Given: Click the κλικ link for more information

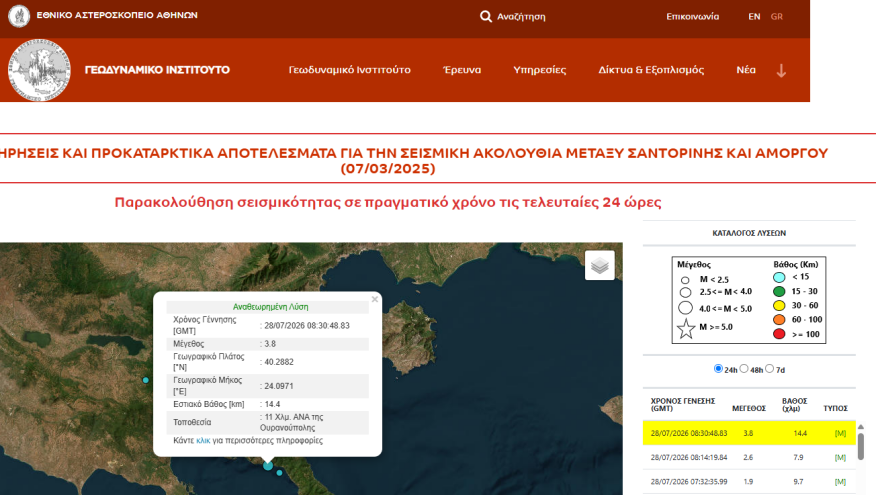Looking at the screenshot, I should click(203, 441).
